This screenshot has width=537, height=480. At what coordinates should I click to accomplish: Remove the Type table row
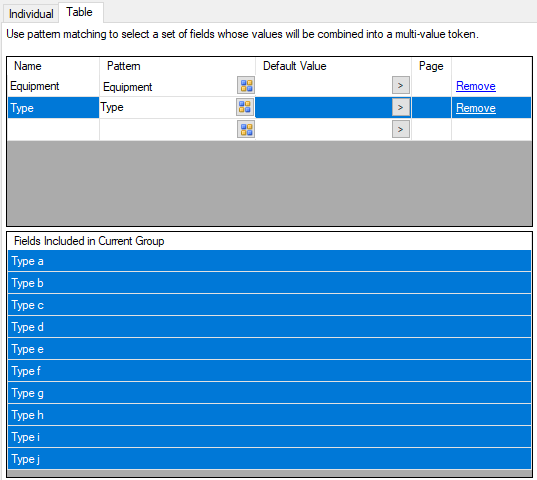(x=476, y=108)
